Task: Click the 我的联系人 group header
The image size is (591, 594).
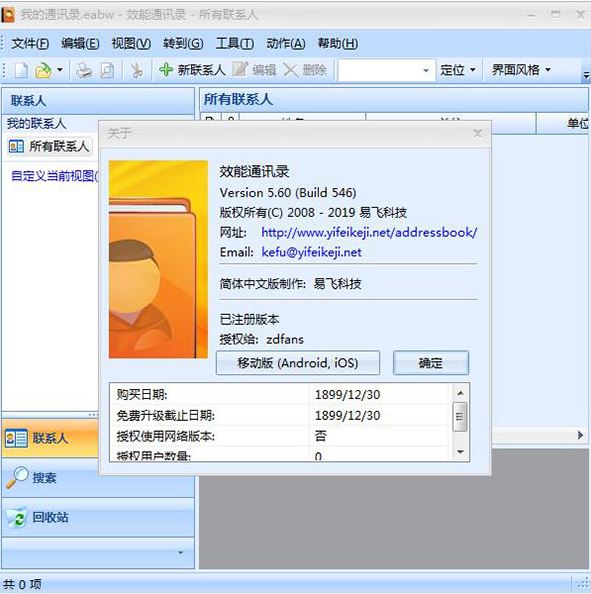Action: point(36,123)
